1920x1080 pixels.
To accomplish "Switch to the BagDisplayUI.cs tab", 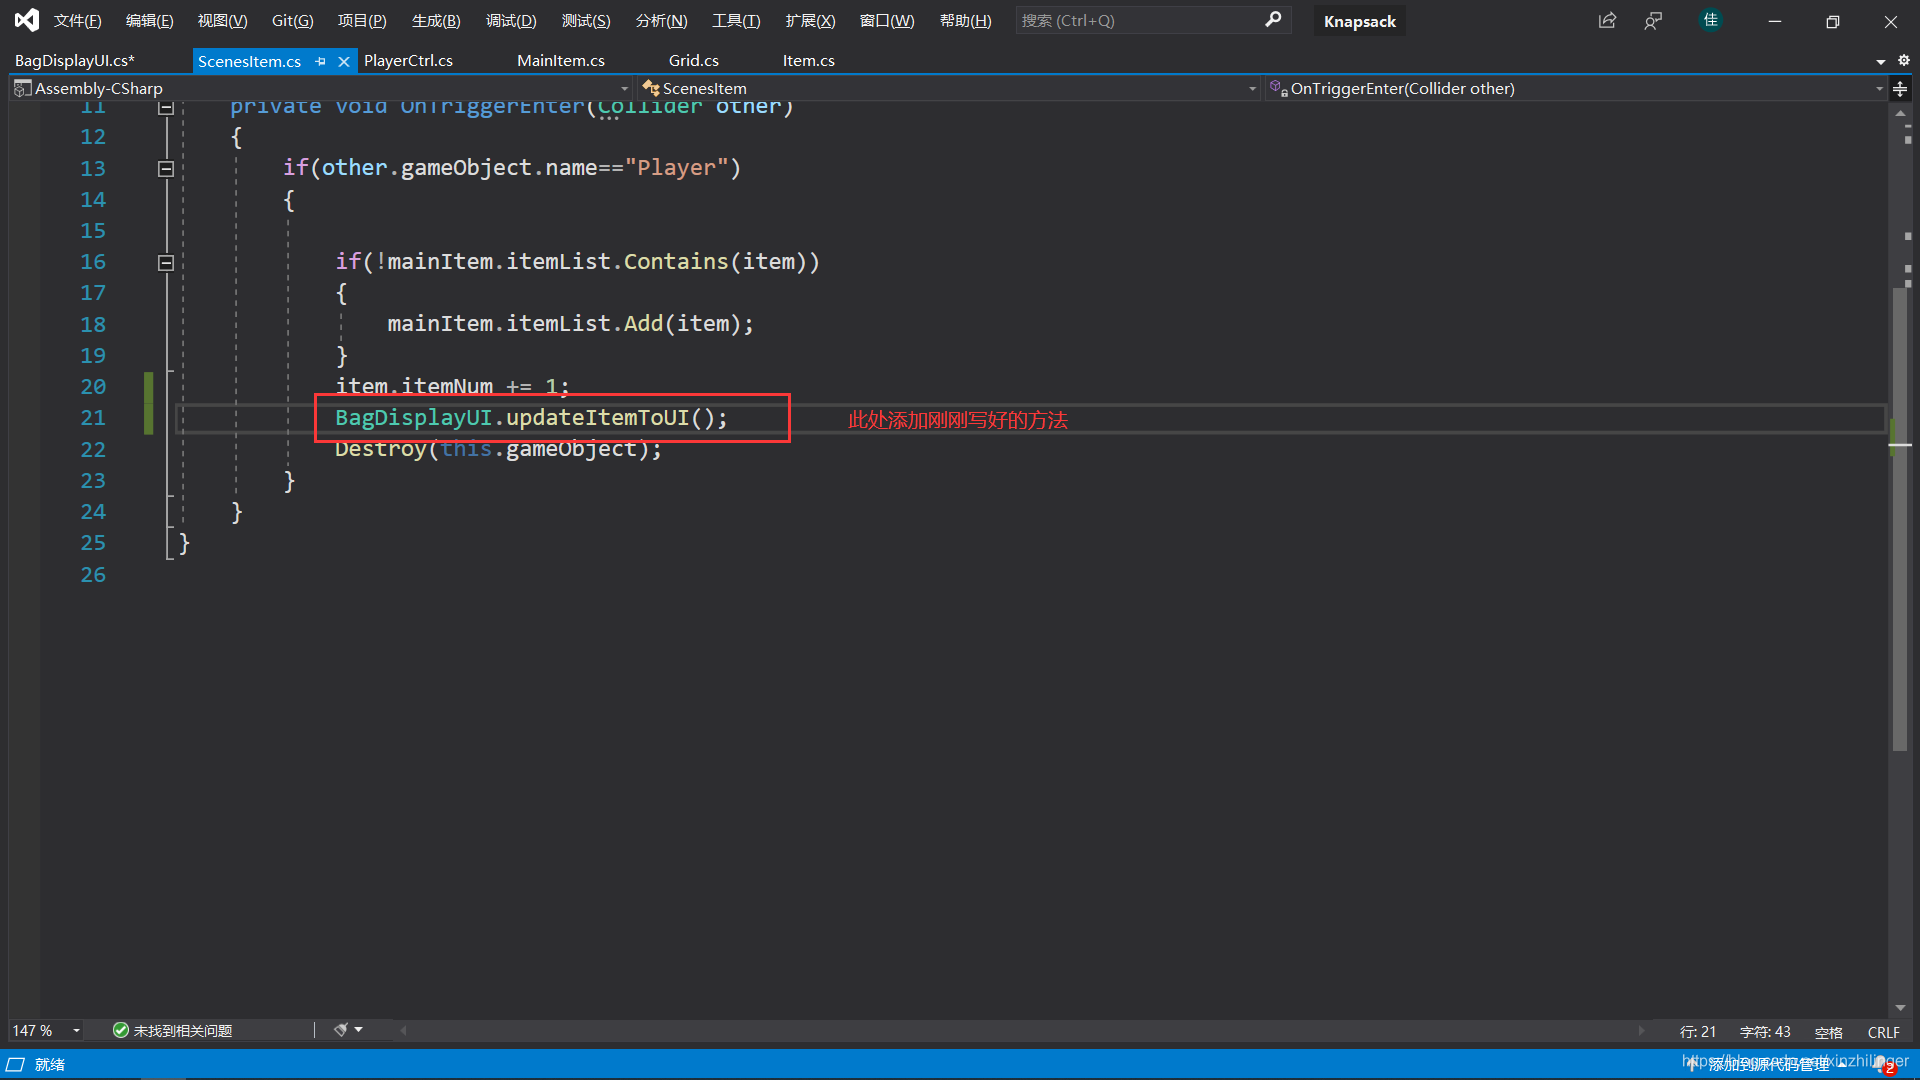I will point(75,61).
